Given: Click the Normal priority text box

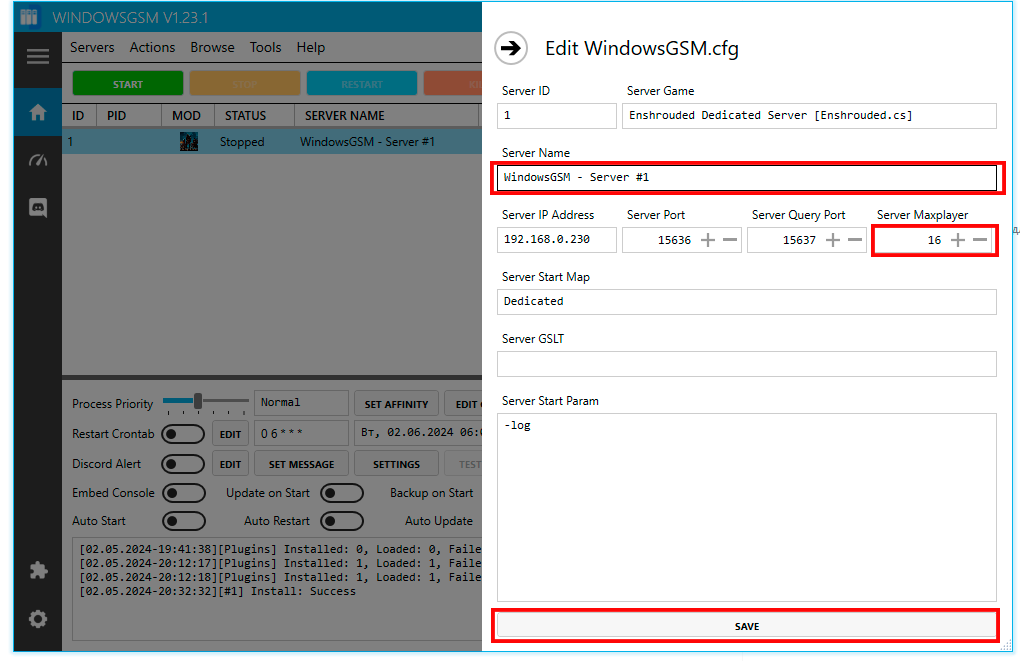Looking at the screenshot, I should point(301,403).
